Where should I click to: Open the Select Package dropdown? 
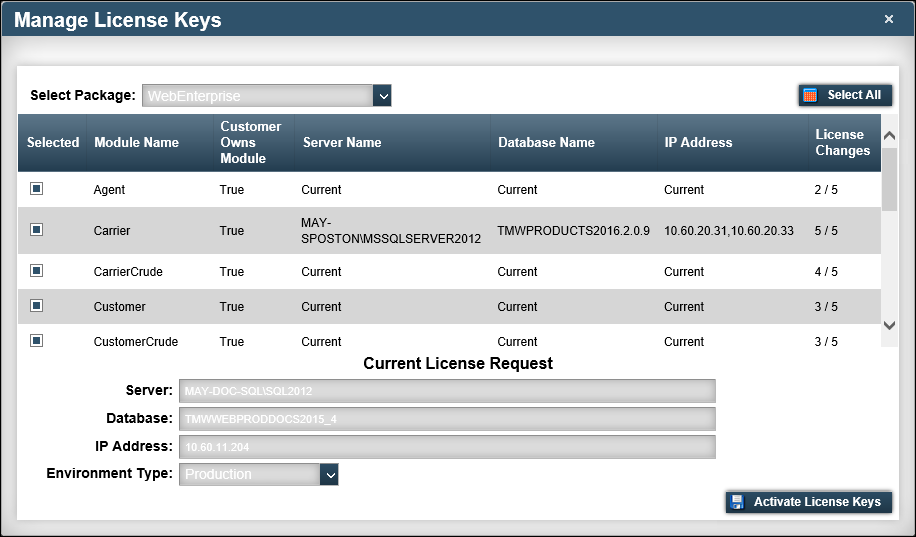(x=381, y=96)
